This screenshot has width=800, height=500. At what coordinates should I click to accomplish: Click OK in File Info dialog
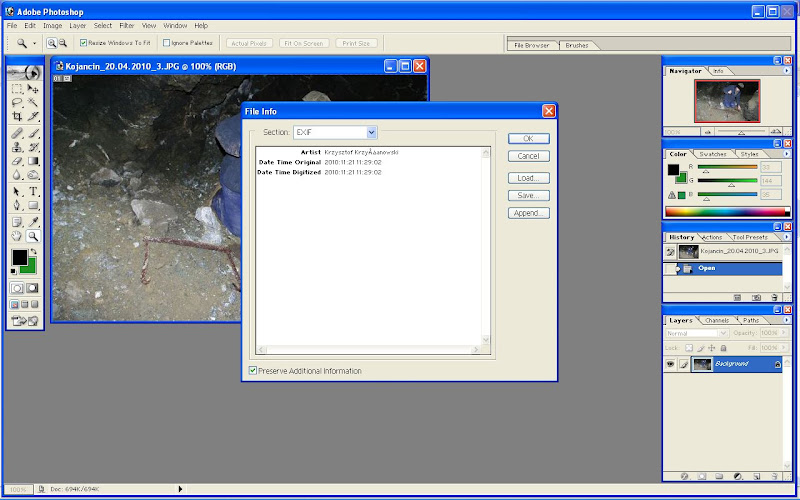click(x=529, y=139)
